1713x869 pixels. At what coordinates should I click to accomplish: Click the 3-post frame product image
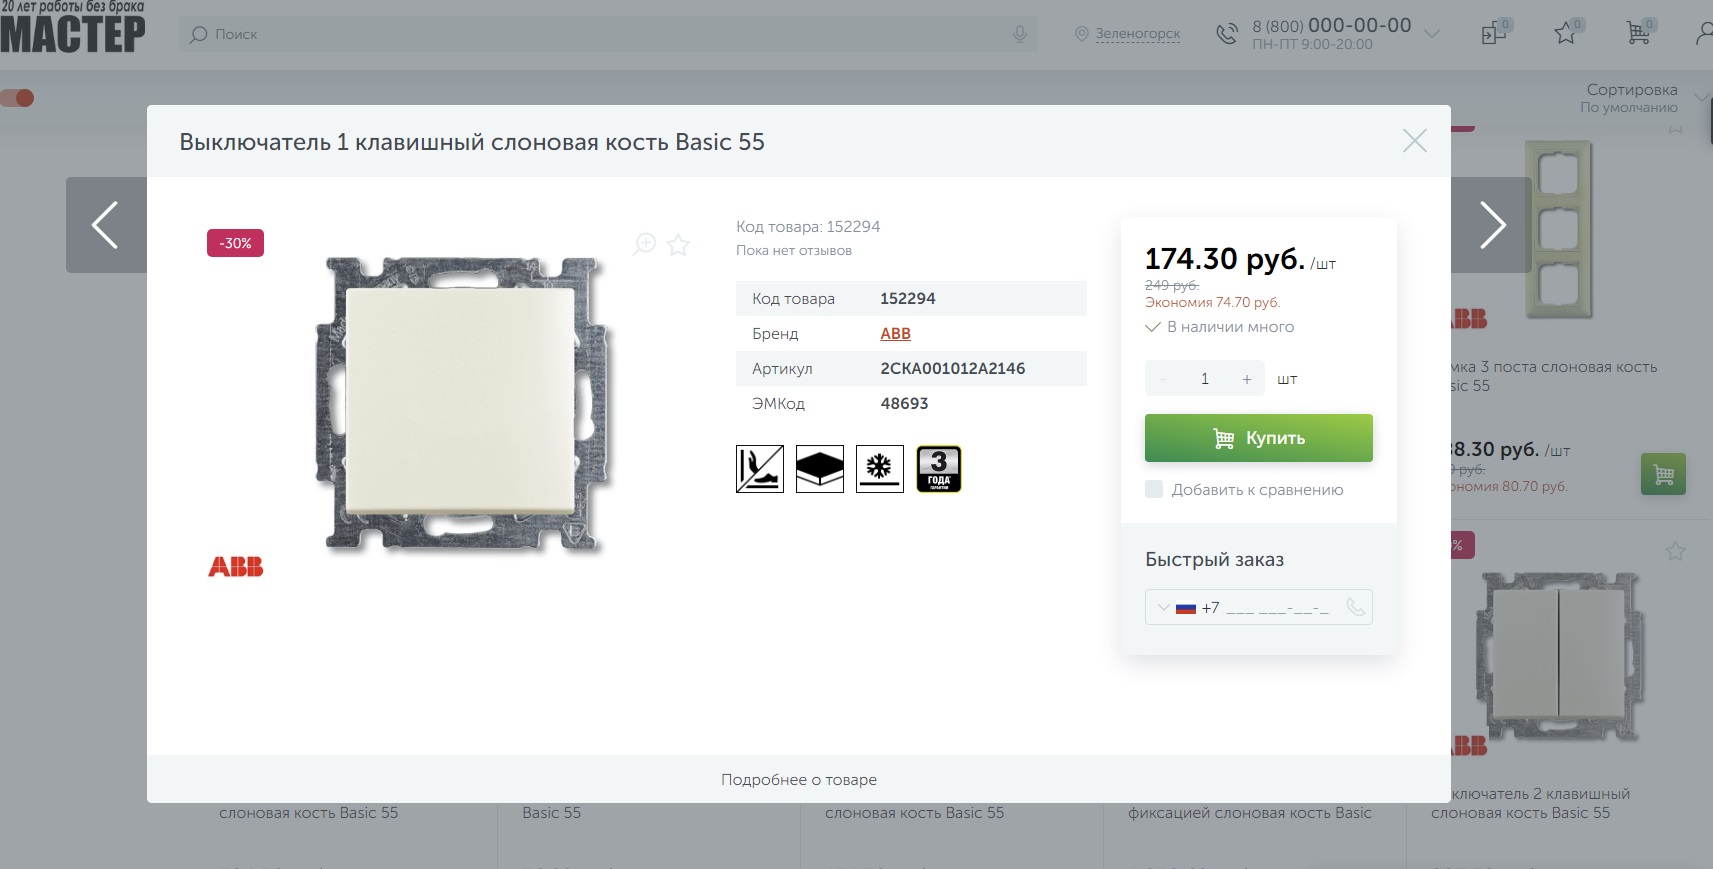[1557, 230]
